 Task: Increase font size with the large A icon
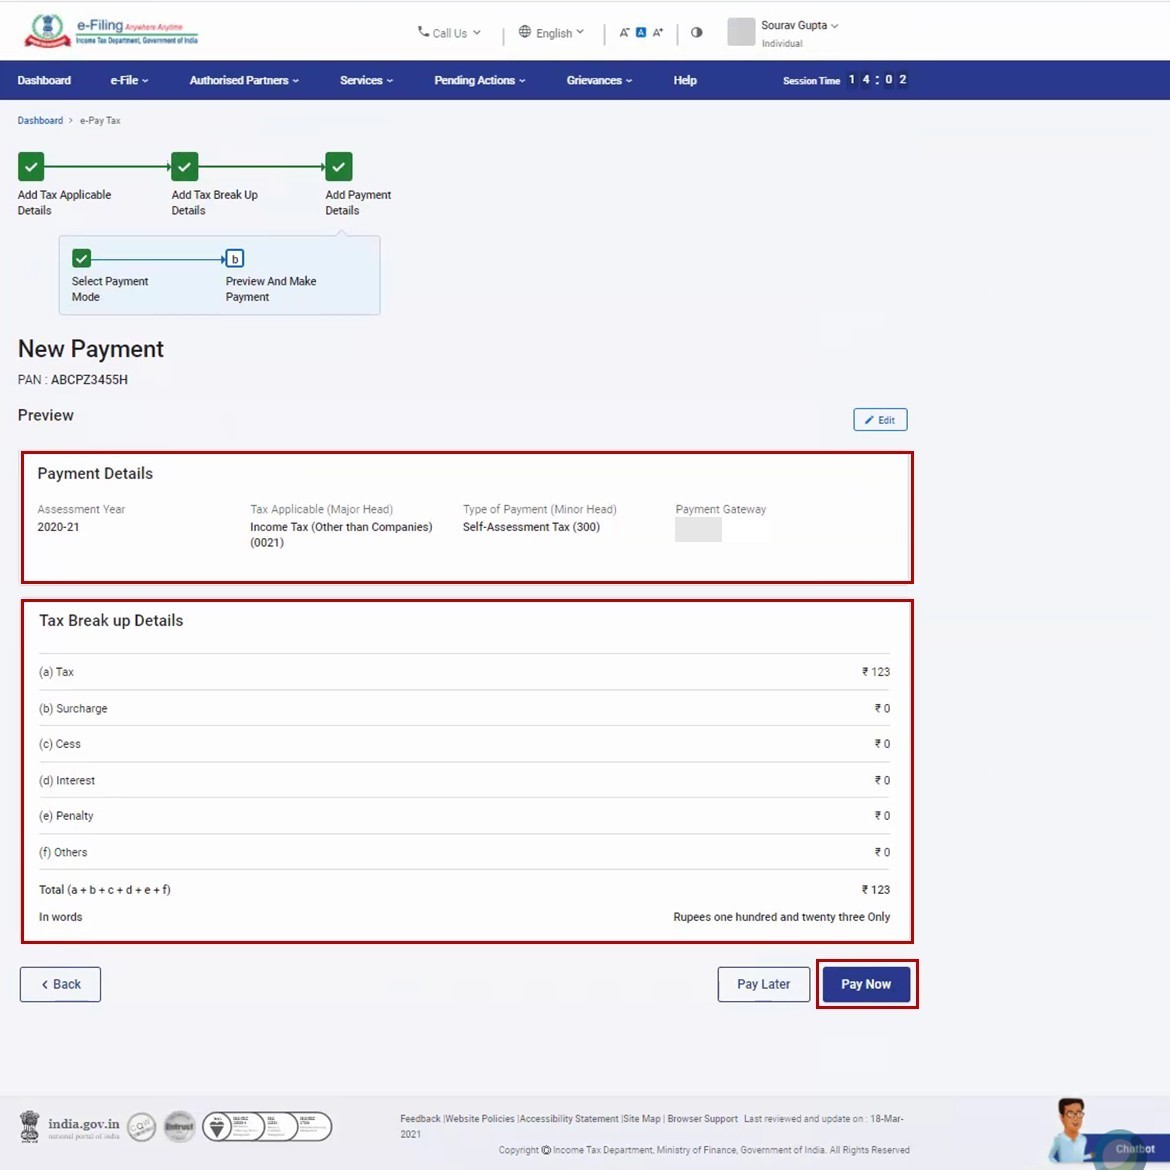(x=658, y=33)
